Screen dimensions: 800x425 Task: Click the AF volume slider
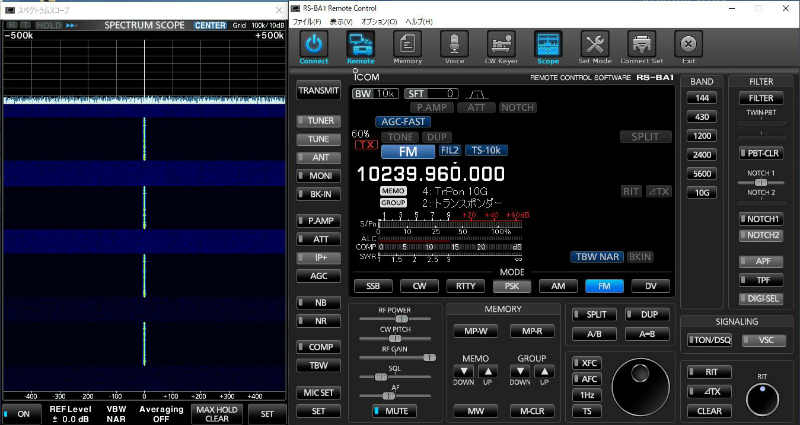tap(395, 396)
